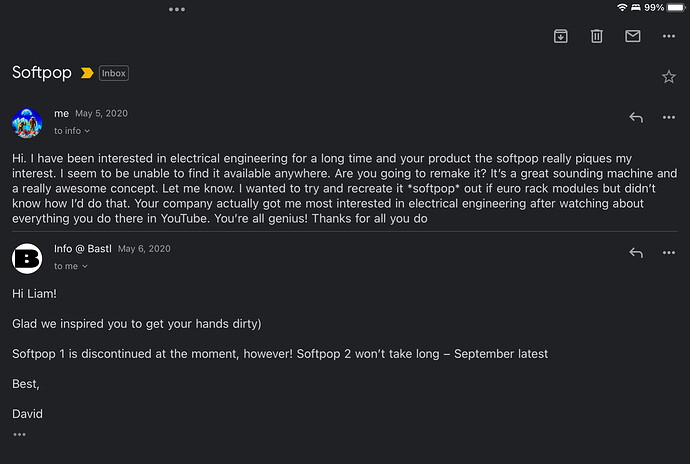Tap the Wi-Fi status icon
The image size is (690, 464).
tap(621, 7)
